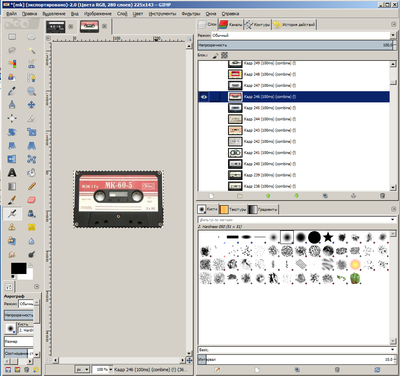Viewport: 400px width, 376px height.
Task: Select the Move tool
Action: [x=32, y=105]
